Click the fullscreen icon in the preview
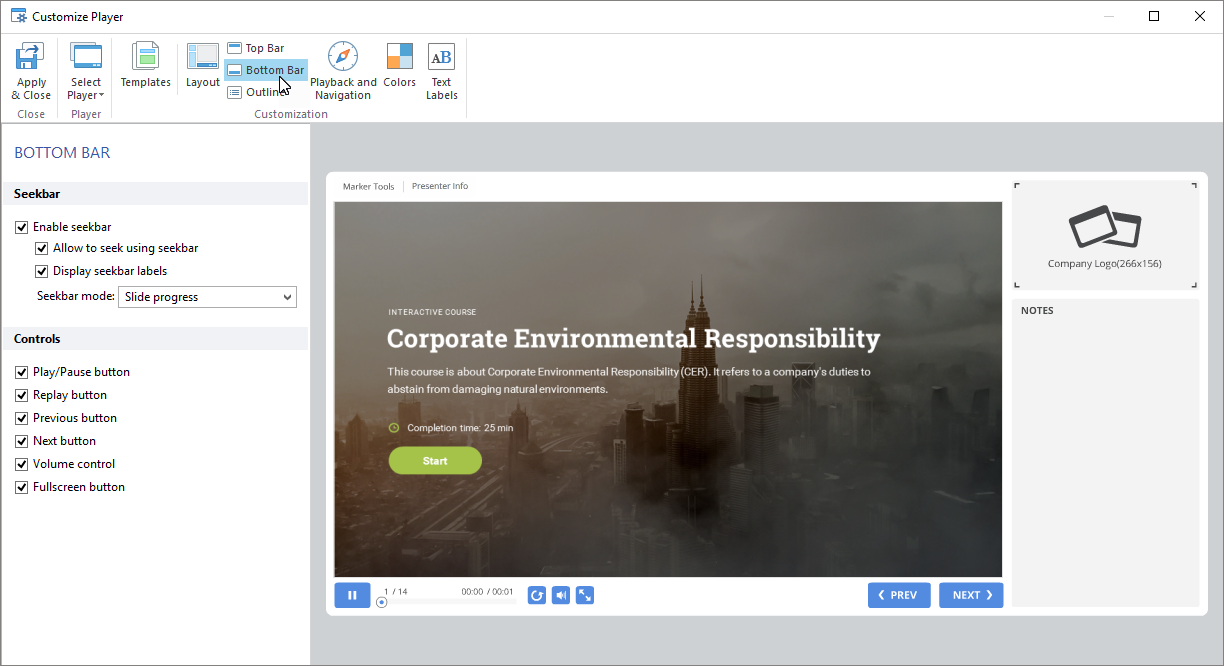This screenshot has height=666, width=1224. tap(585, 595)
